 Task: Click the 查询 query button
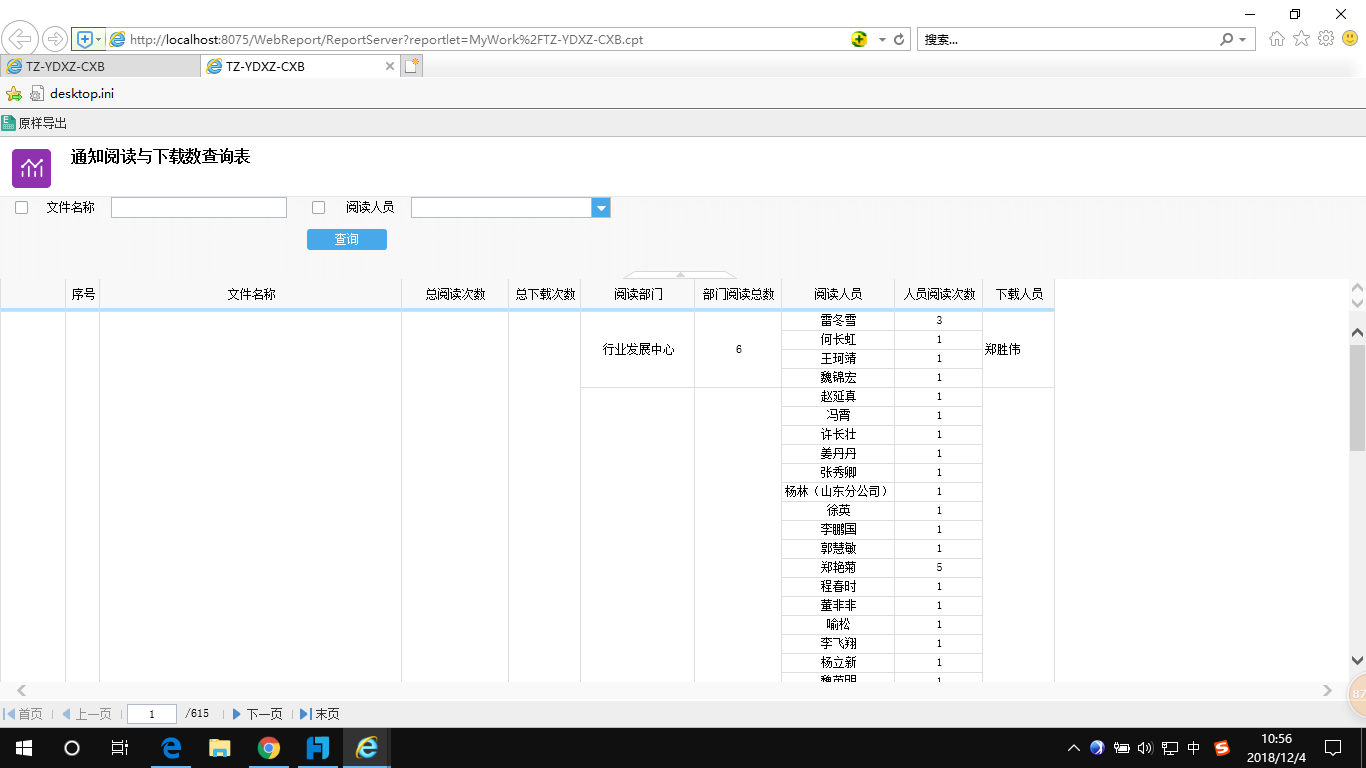[346, 240]
